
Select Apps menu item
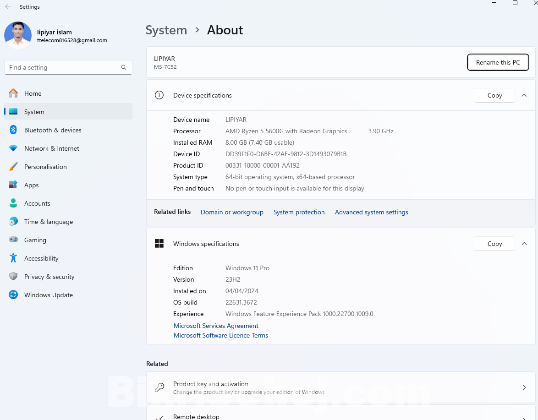(x=68, y=185)
